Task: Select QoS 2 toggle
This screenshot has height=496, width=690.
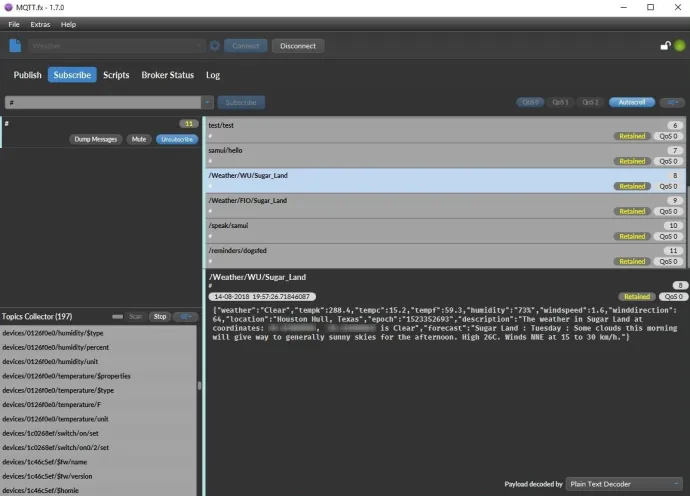Action: click(590, 103)
